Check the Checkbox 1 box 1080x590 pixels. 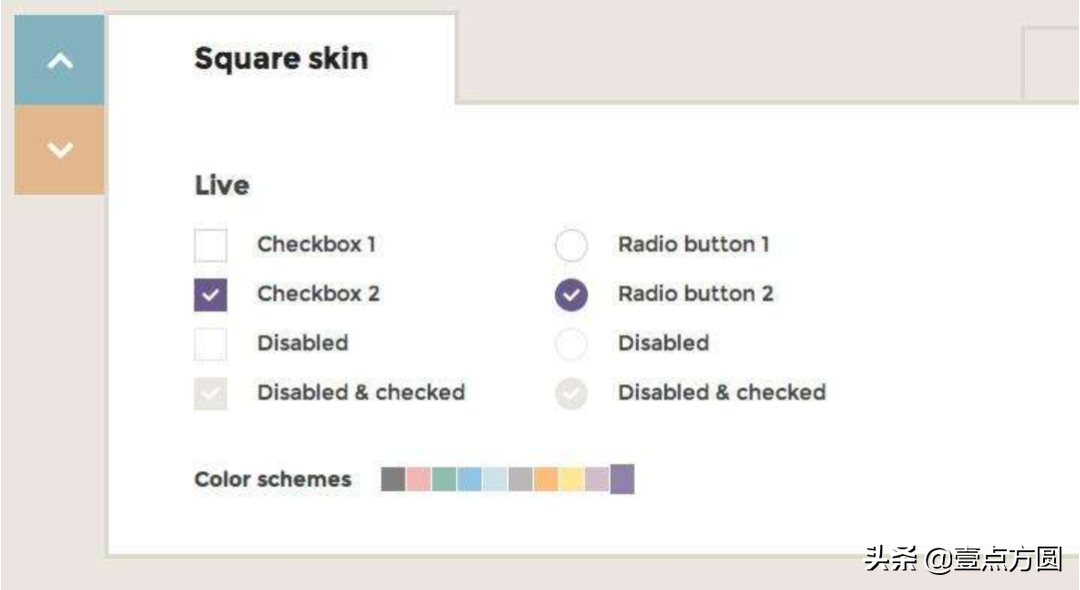pos(210,245)
